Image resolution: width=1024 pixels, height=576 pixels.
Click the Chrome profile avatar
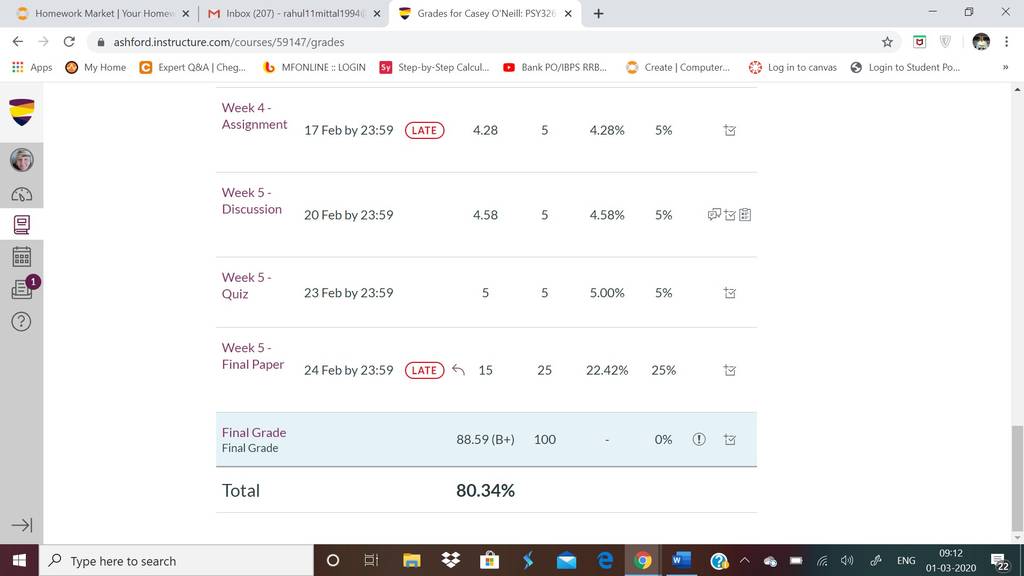pos(981,42)
